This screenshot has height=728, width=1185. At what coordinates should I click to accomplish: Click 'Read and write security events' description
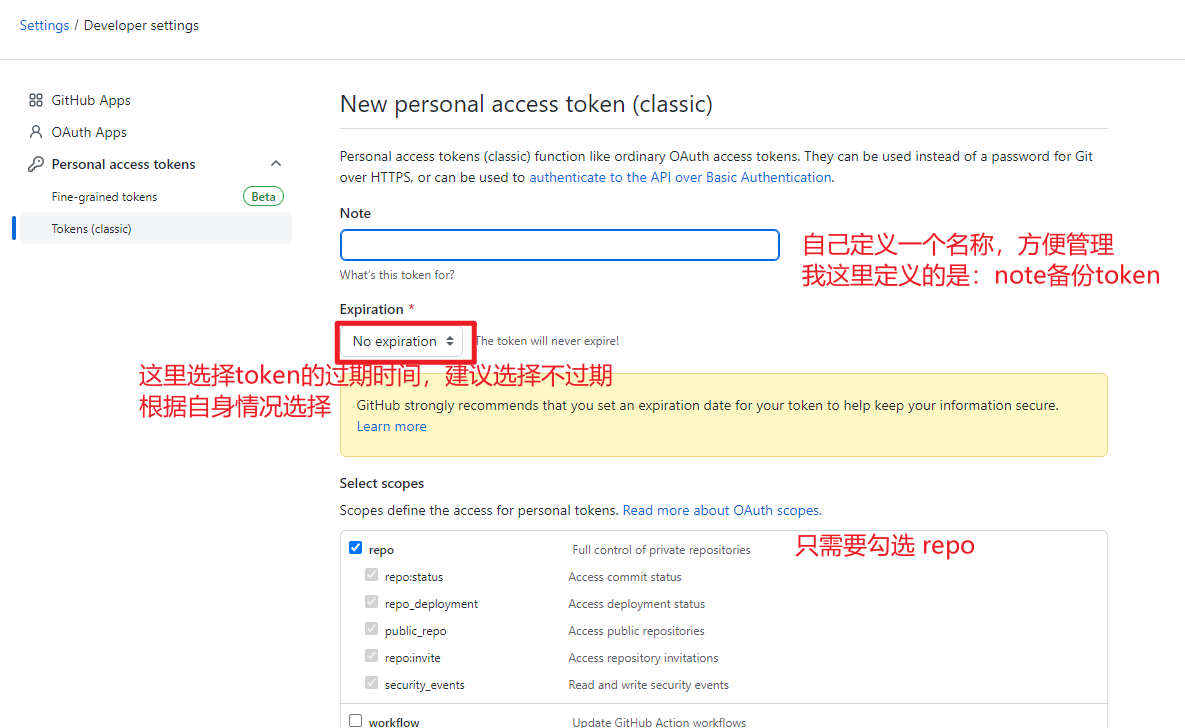tap(648, 685)
